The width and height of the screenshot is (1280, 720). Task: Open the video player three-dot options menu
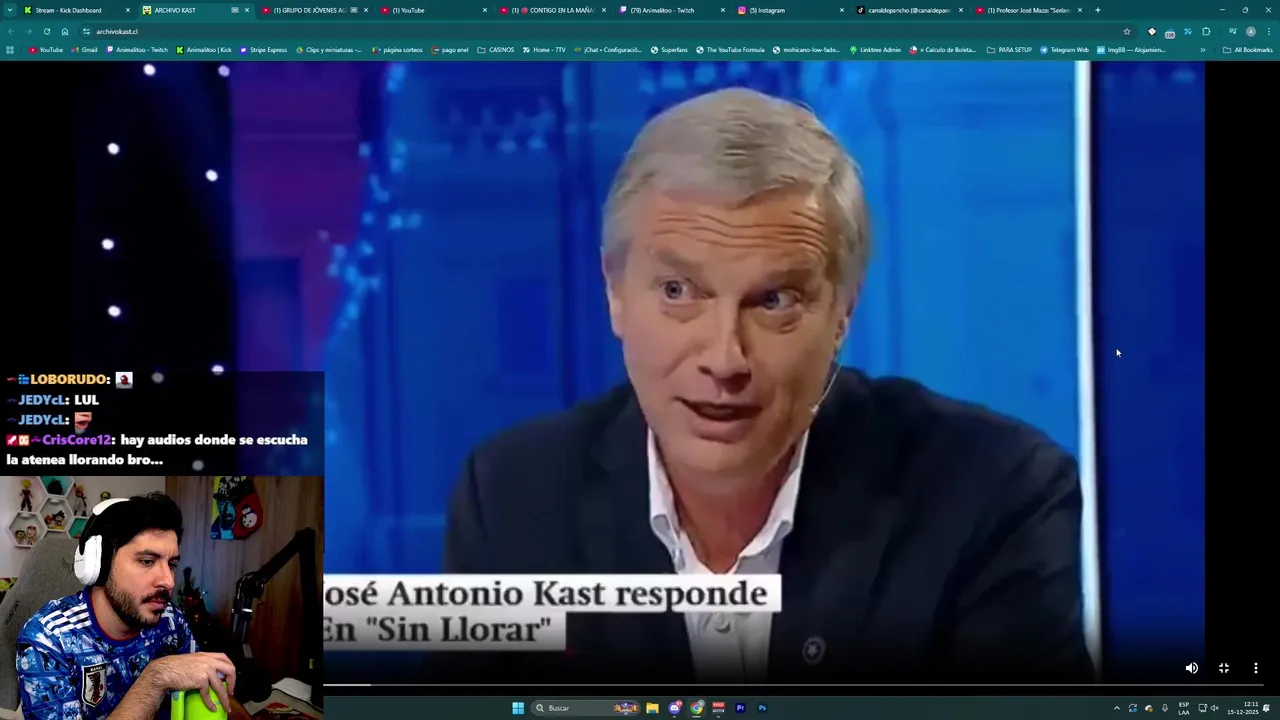tap(1255, 668)
